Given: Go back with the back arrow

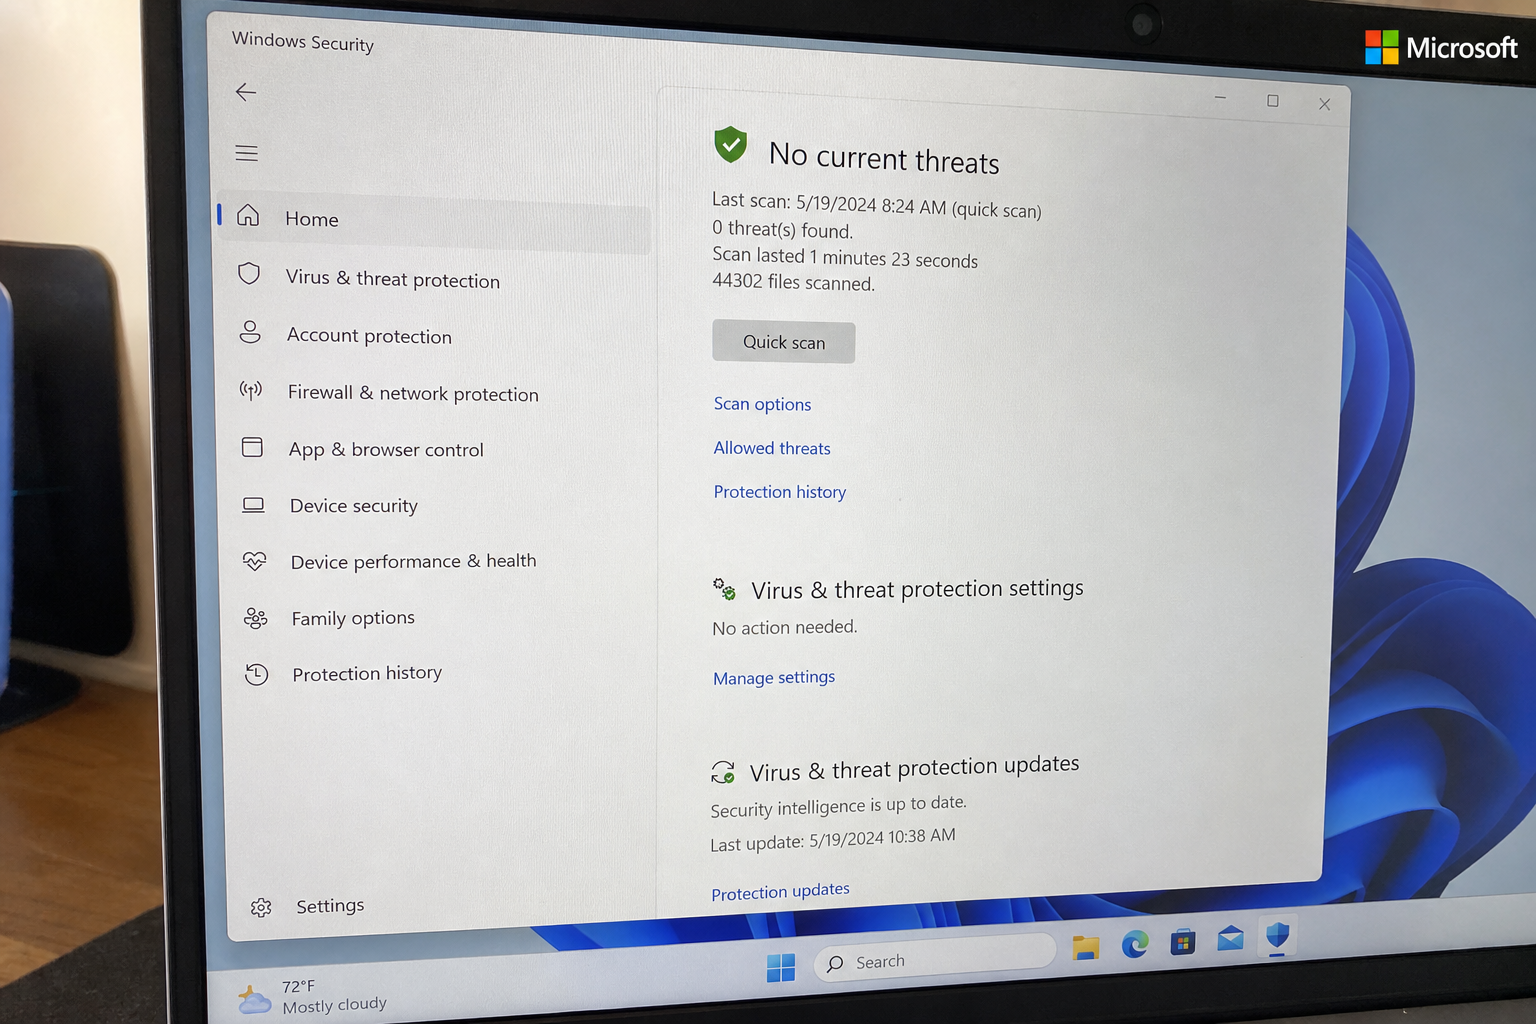Looking at the screenshot, I should (x=246, y=92).
